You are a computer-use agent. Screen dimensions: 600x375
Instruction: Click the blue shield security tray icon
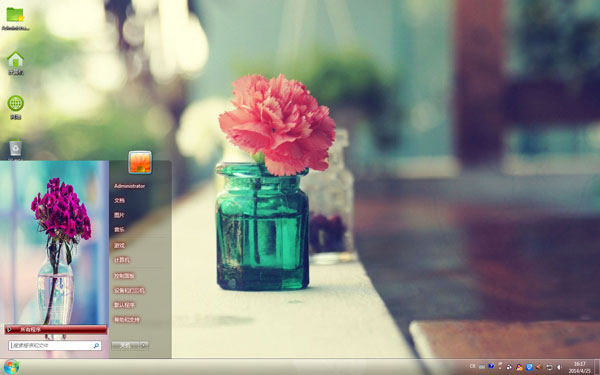(x=529, y=367)
